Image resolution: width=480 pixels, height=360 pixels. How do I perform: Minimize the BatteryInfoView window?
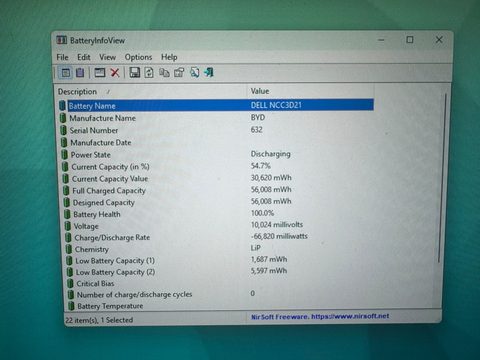pos(381,40)
